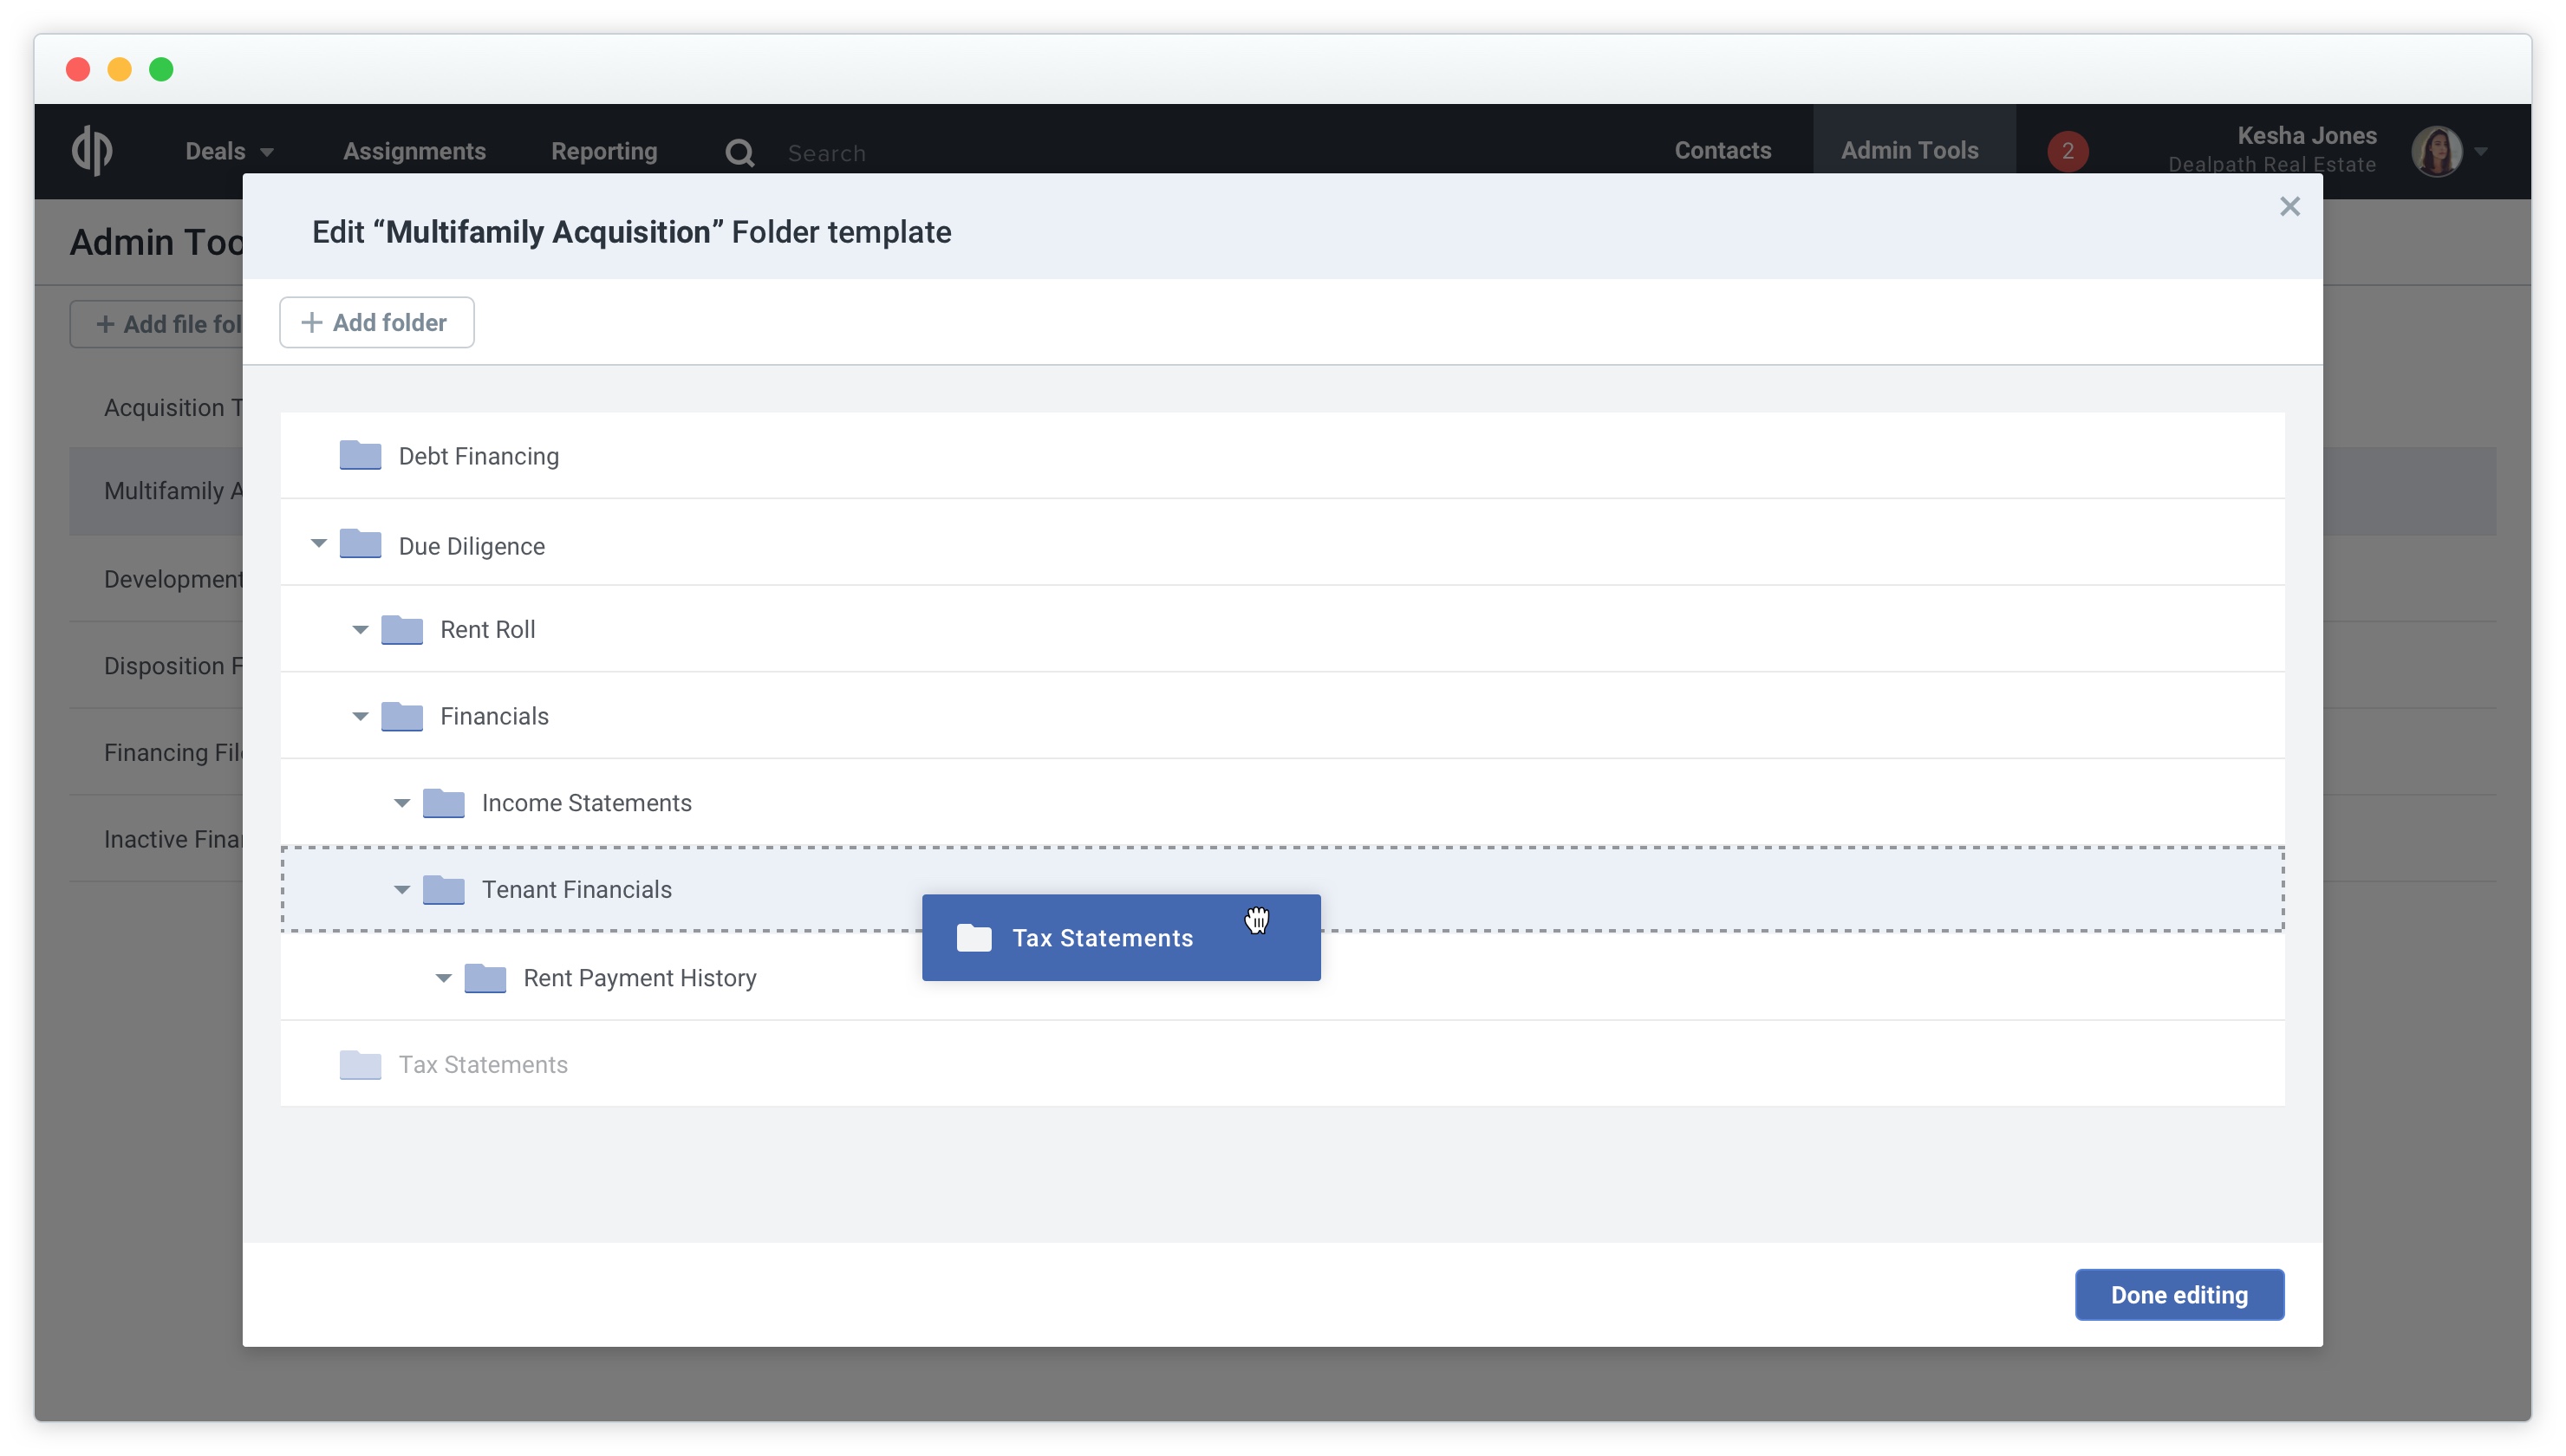
Task: Open Contacts in the navbar
Action: 1722,150
